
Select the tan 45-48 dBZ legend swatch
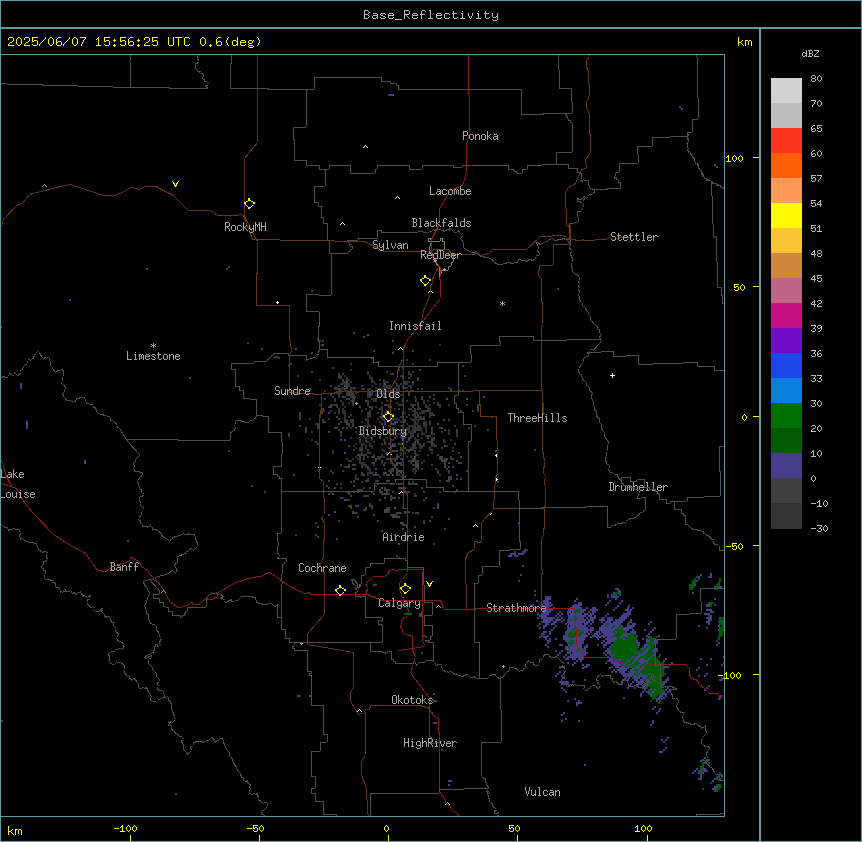pos(786,265)
